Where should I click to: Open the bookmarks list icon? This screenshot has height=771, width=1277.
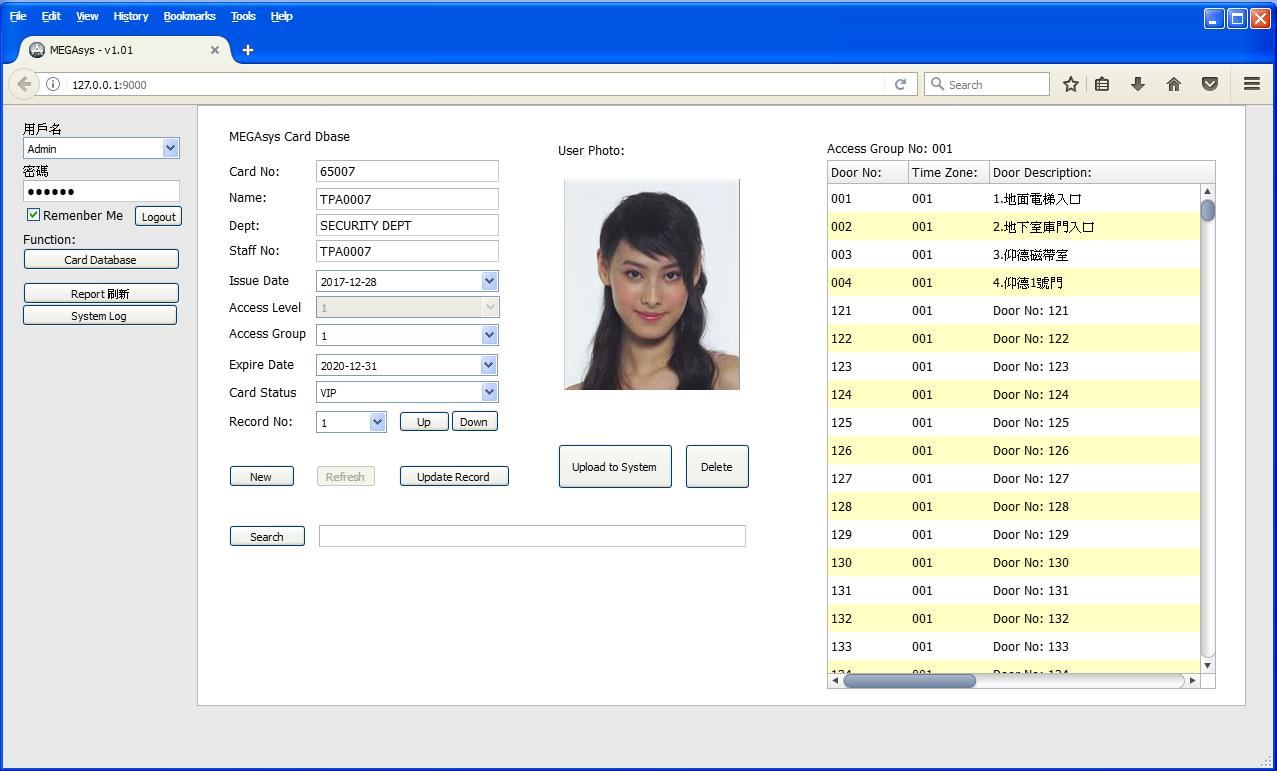click(x=1102, y=85)
